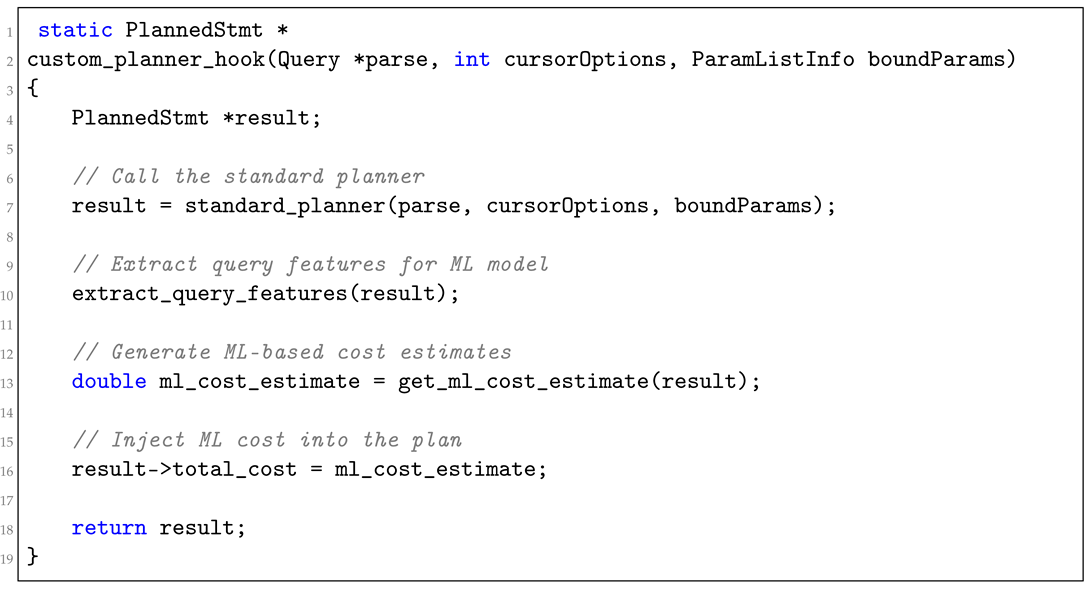The width and height of the screenshot is (1091, 589).
Task: Click the closing brace on line 19
Action: coord(33,556)
